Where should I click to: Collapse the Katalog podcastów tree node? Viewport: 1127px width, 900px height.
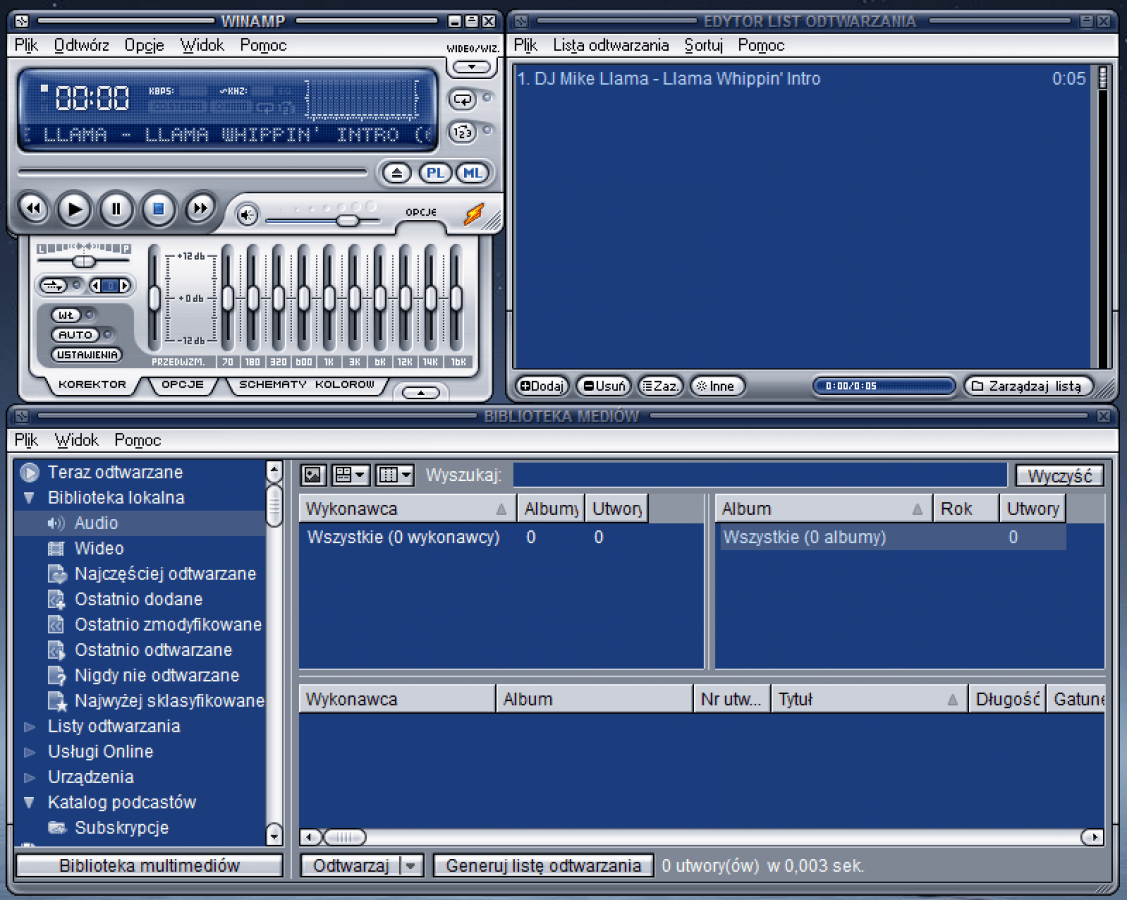point(29,802)
